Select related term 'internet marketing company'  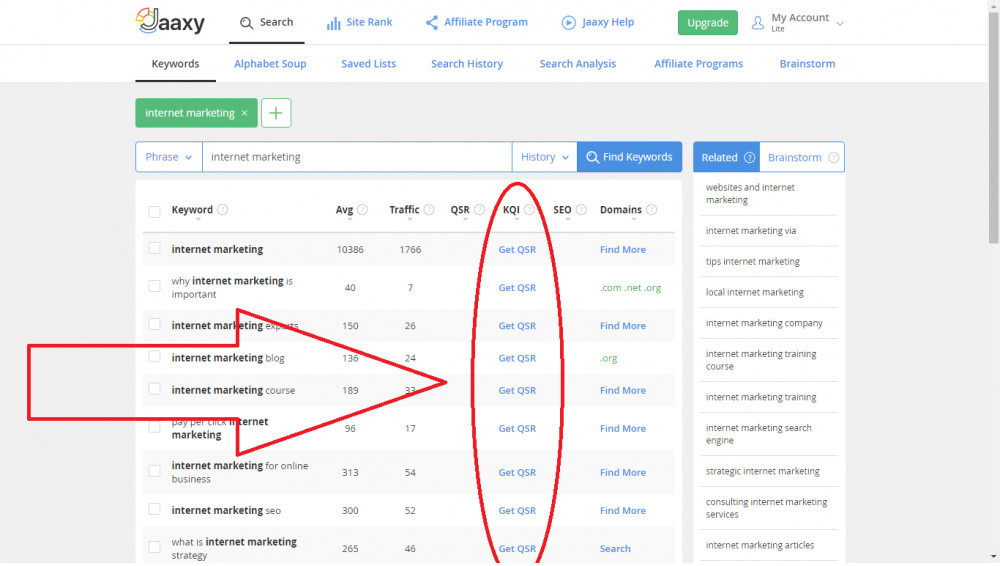tap(764, 323)
